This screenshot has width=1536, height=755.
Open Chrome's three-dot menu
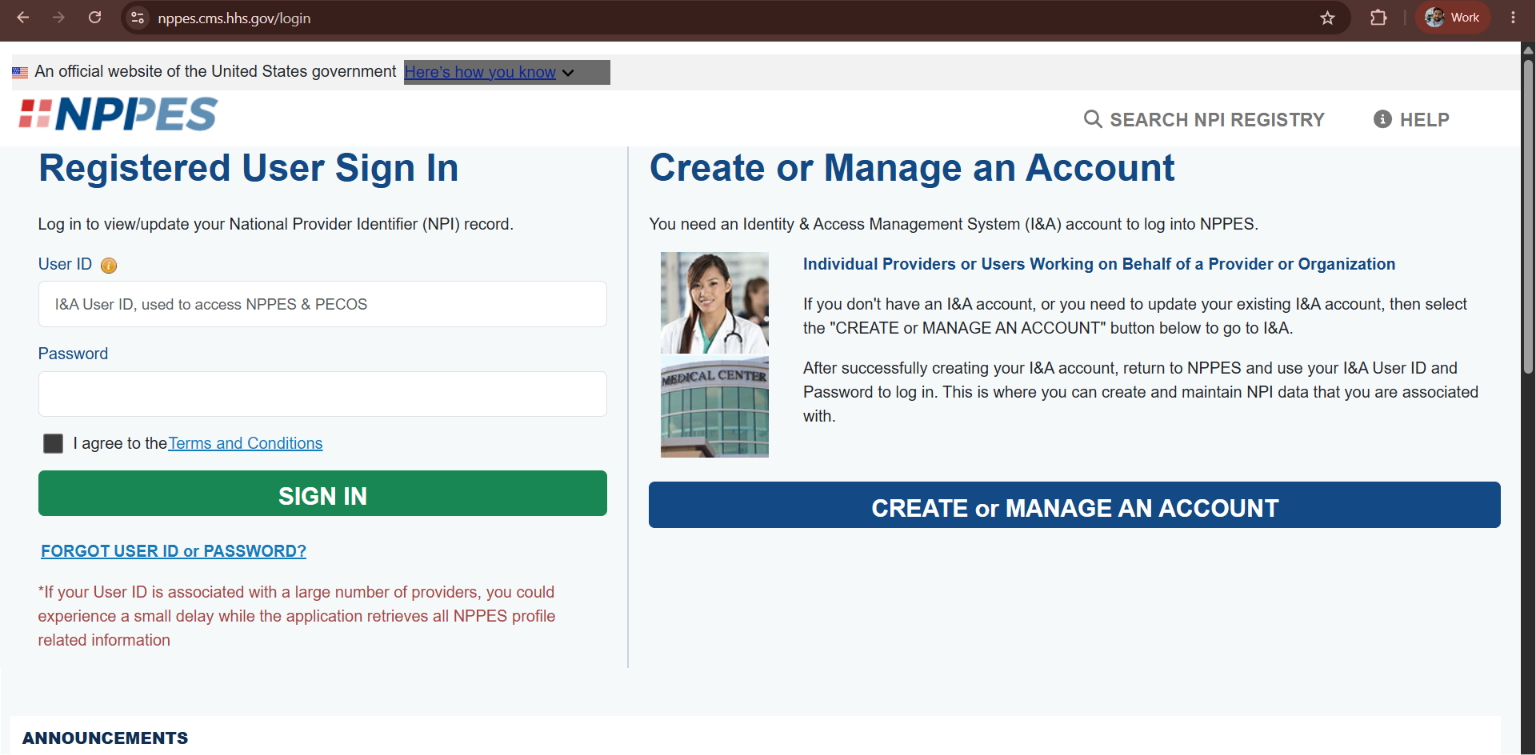coord(1513,18)
